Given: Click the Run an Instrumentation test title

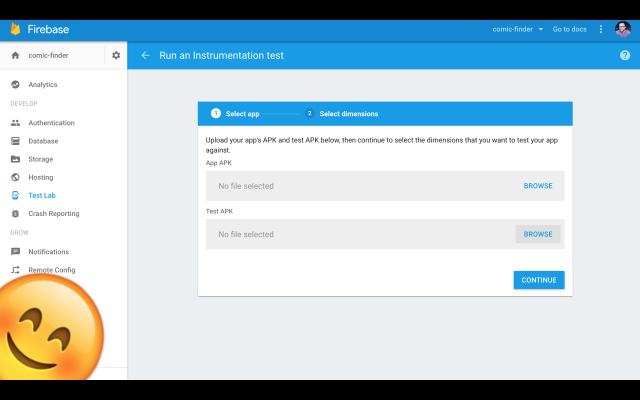Looking at the screenshot, I should [x=221, y=55].
